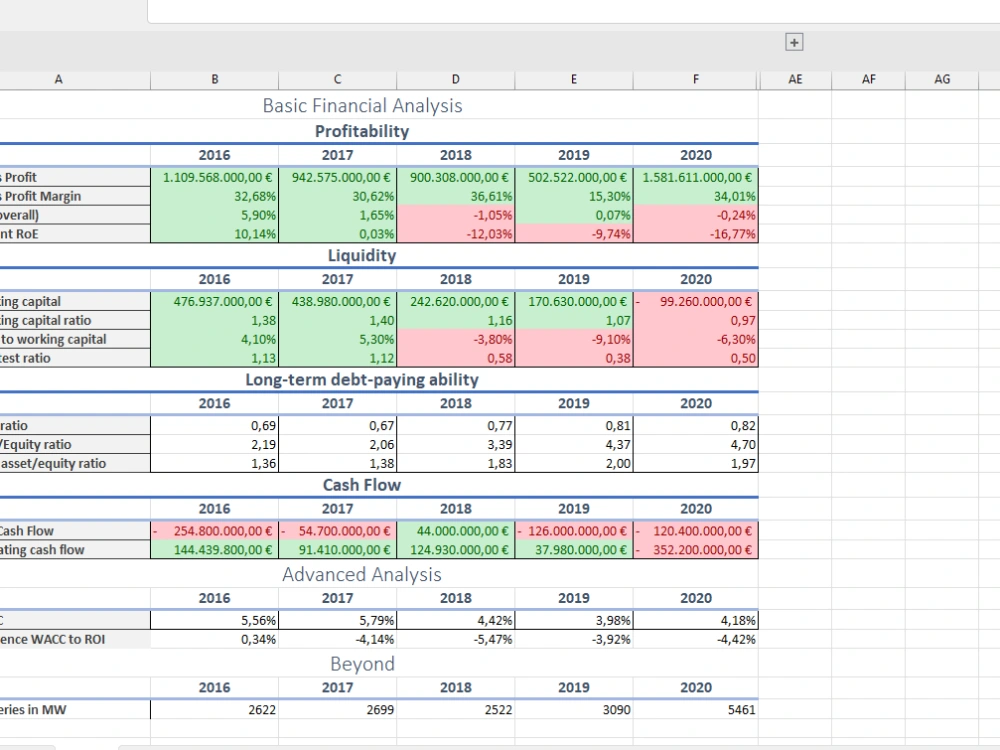The height and width of the screenshot is (750, 1000).
Task: Select the green Profit cell showing 1.109.568.000,00 €
Action: 214,176
